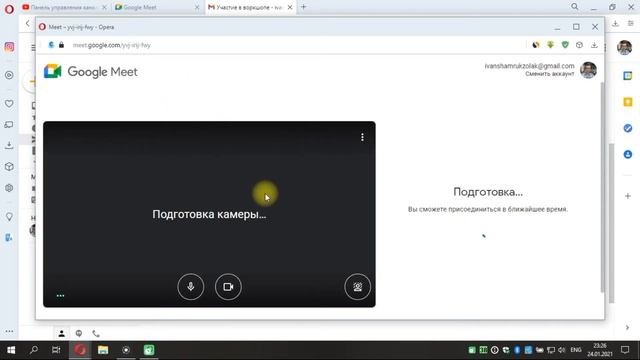Click the Gmail account avatar in main window
The width and height of the screenshot is (640, 360).
(624, 48)
